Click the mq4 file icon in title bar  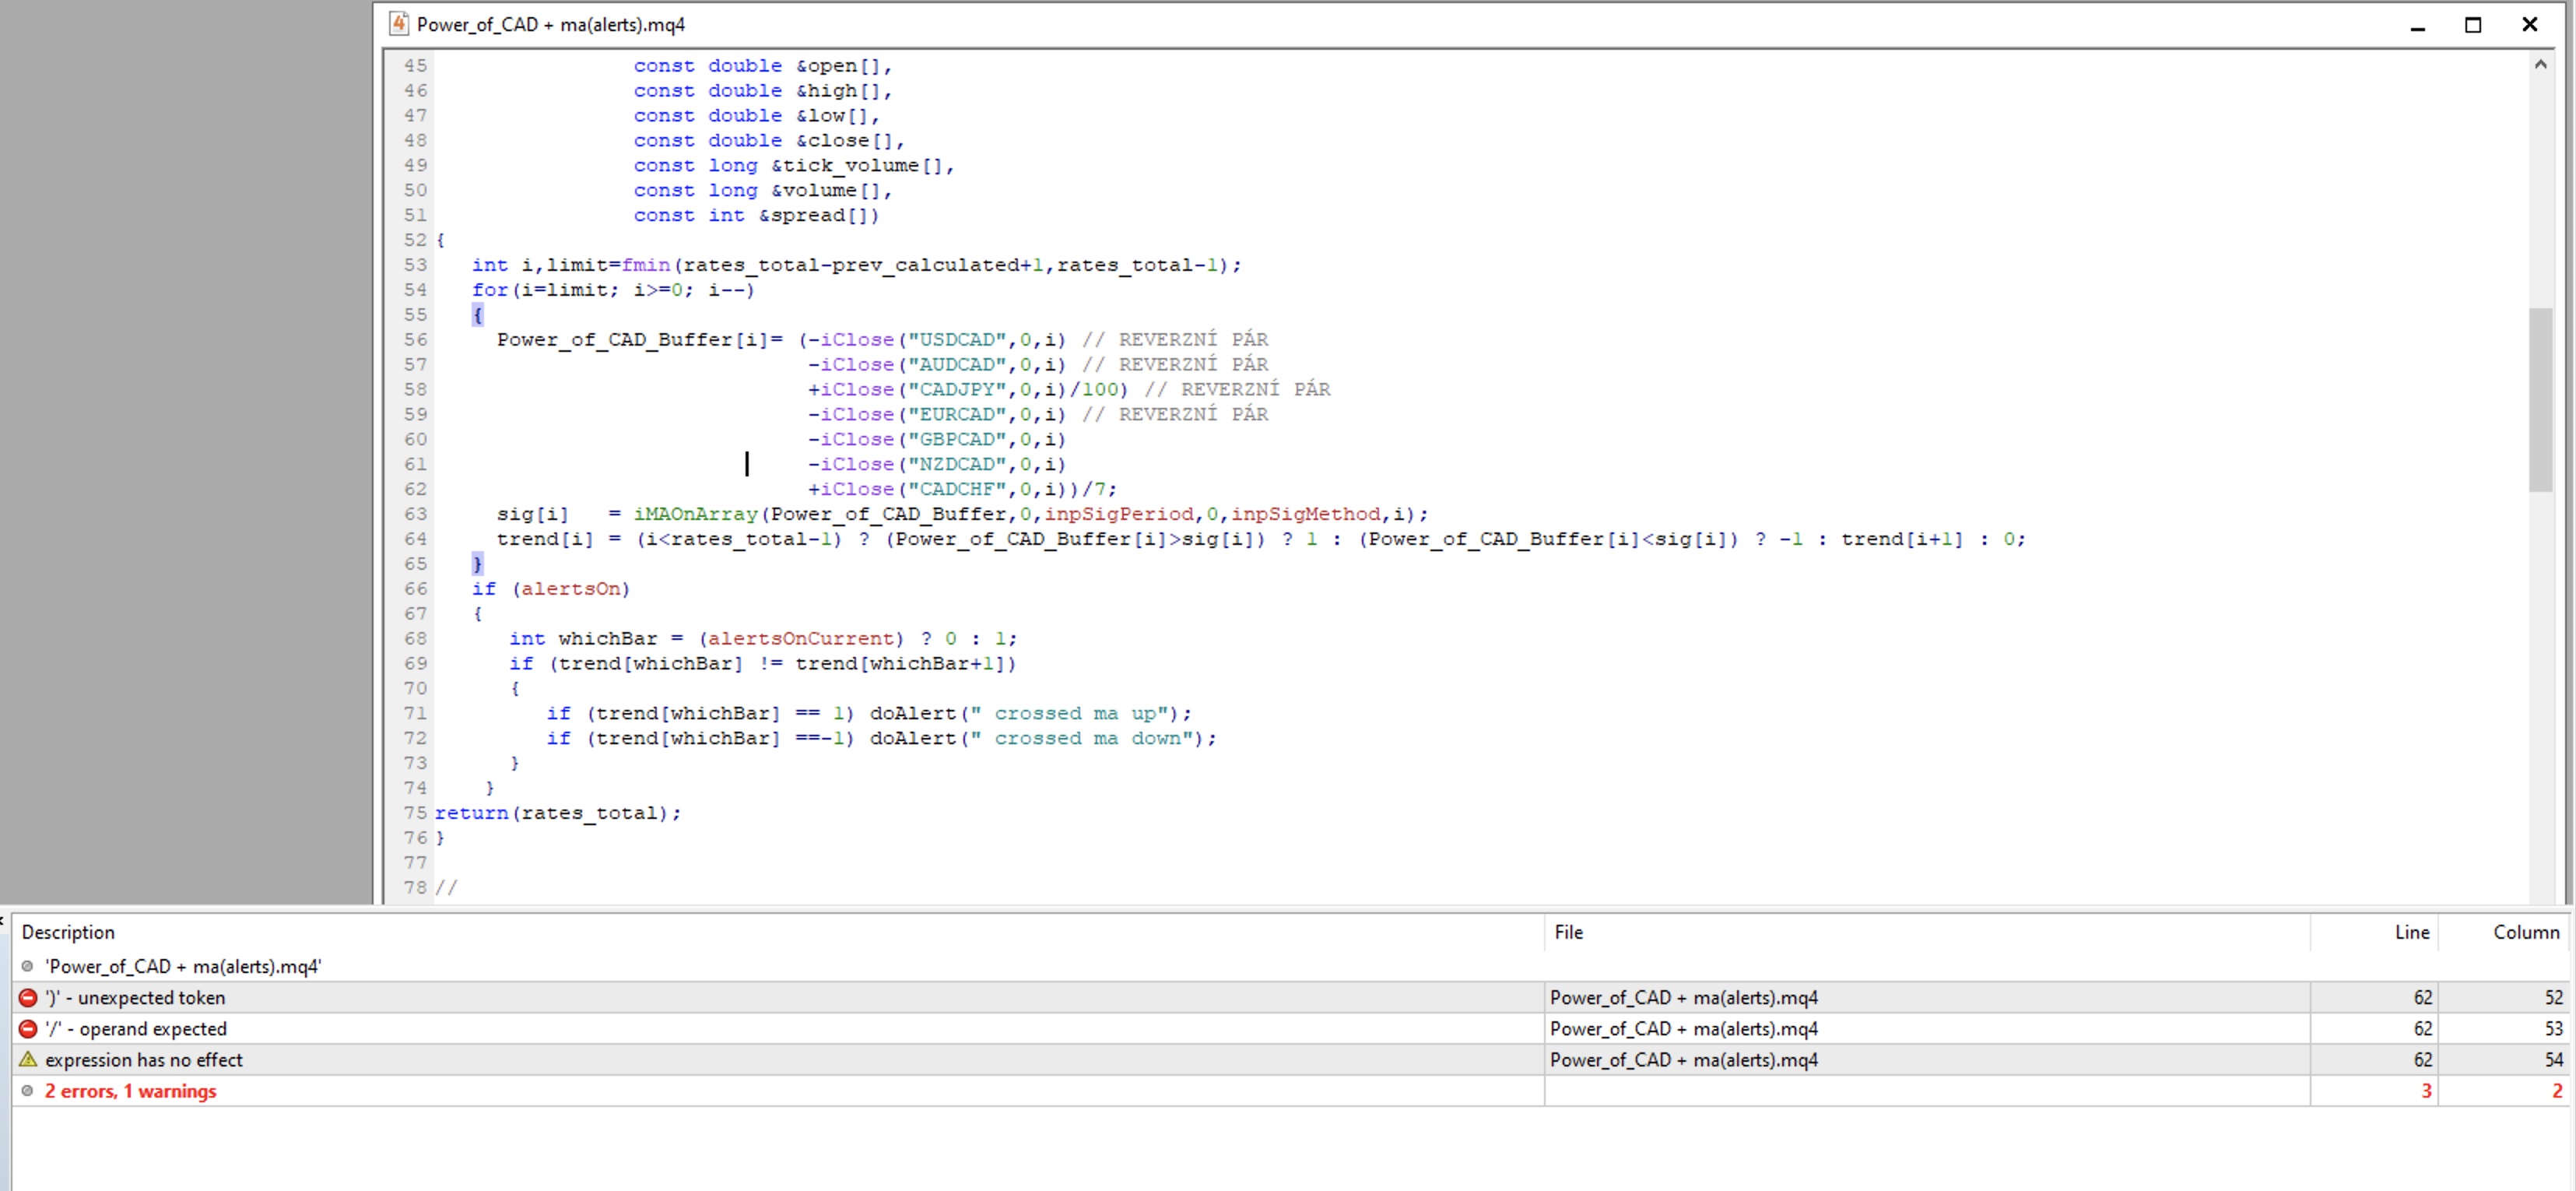(x=398, y=23)
